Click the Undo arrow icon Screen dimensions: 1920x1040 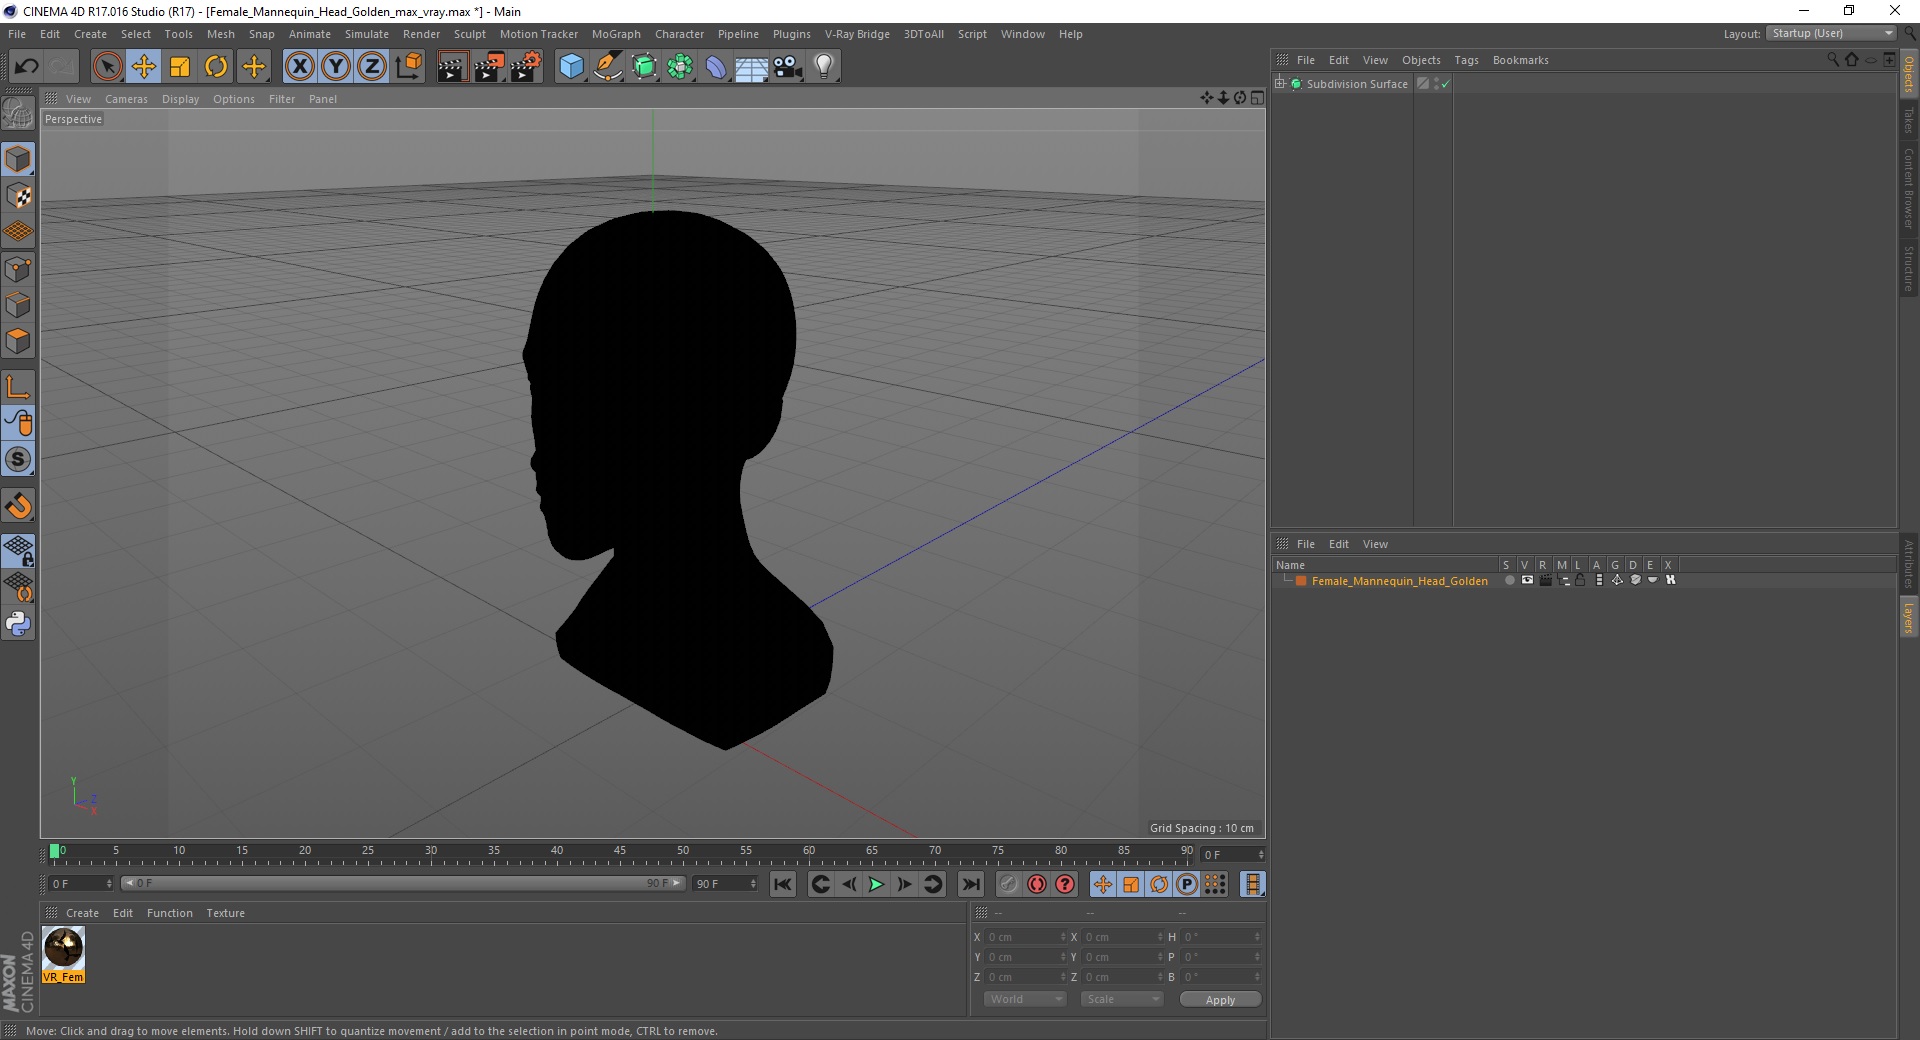26,67
